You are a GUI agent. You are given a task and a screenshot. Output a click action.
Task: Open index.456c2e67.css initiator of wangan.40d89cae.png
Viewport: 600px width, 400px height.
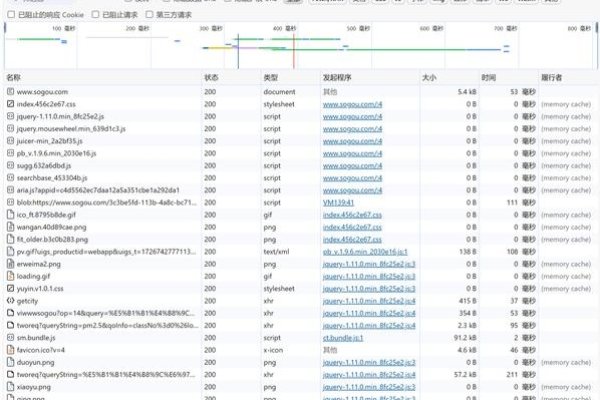tap(352, 227)
